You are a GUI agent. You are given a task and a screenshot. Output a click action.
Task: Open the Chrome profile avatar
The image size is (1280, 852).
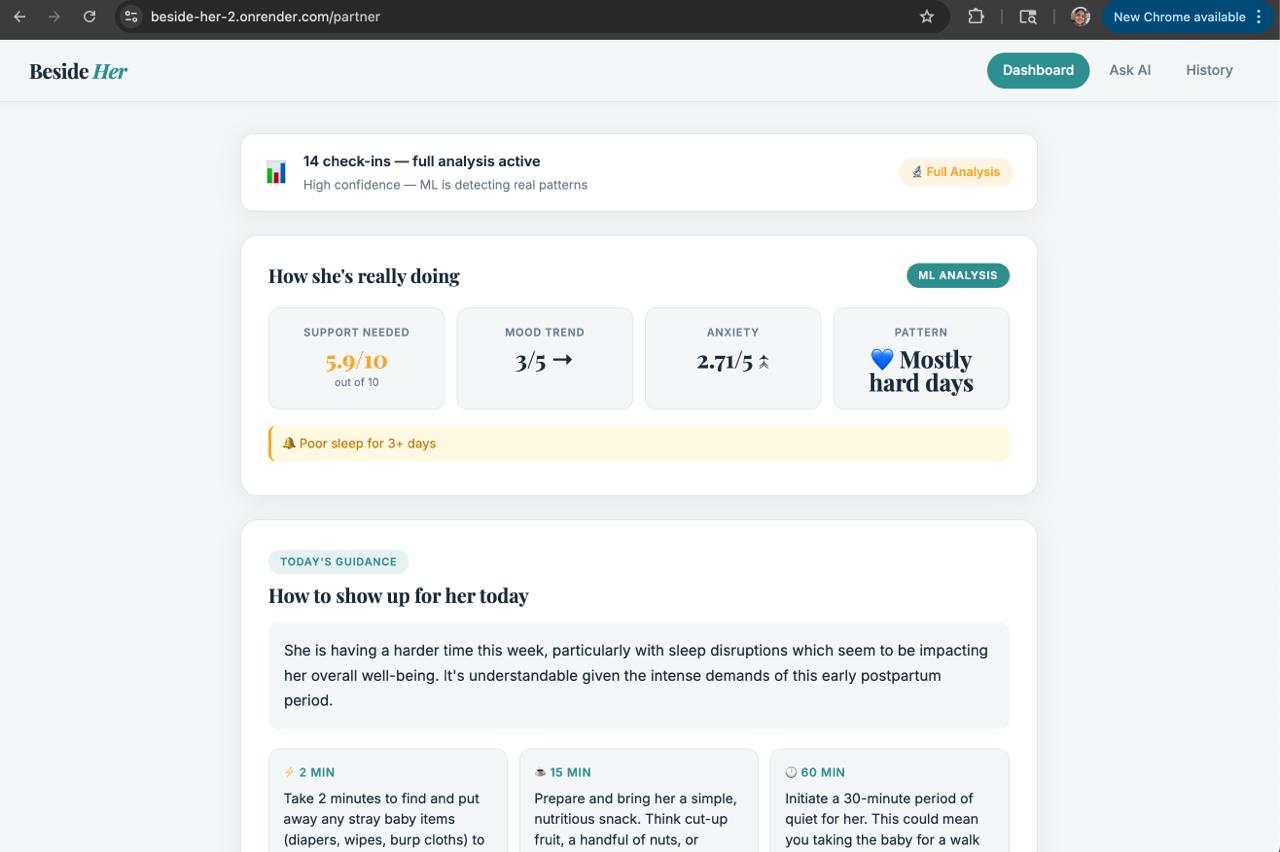(1080, 16)
